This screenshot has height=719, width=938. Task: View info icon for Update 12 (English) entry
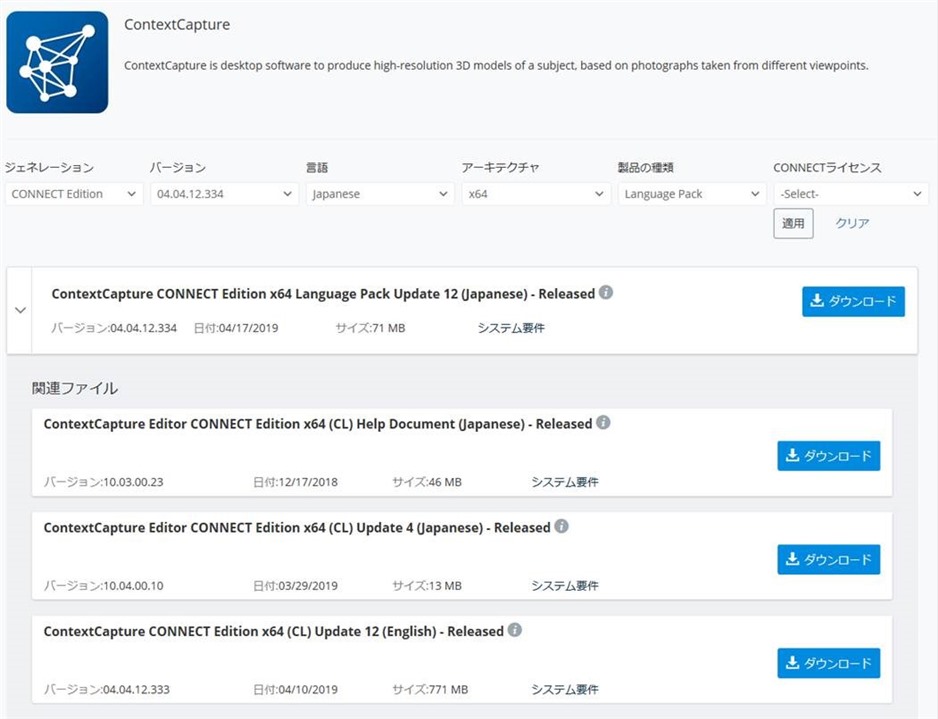point(514,631)
